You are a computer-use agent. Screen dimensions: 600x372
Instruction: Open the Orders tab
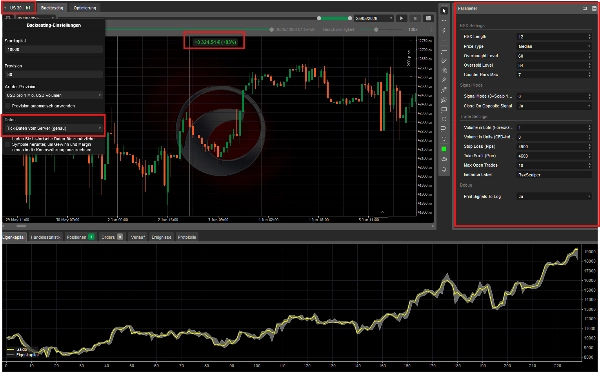(x=112, y=237)
